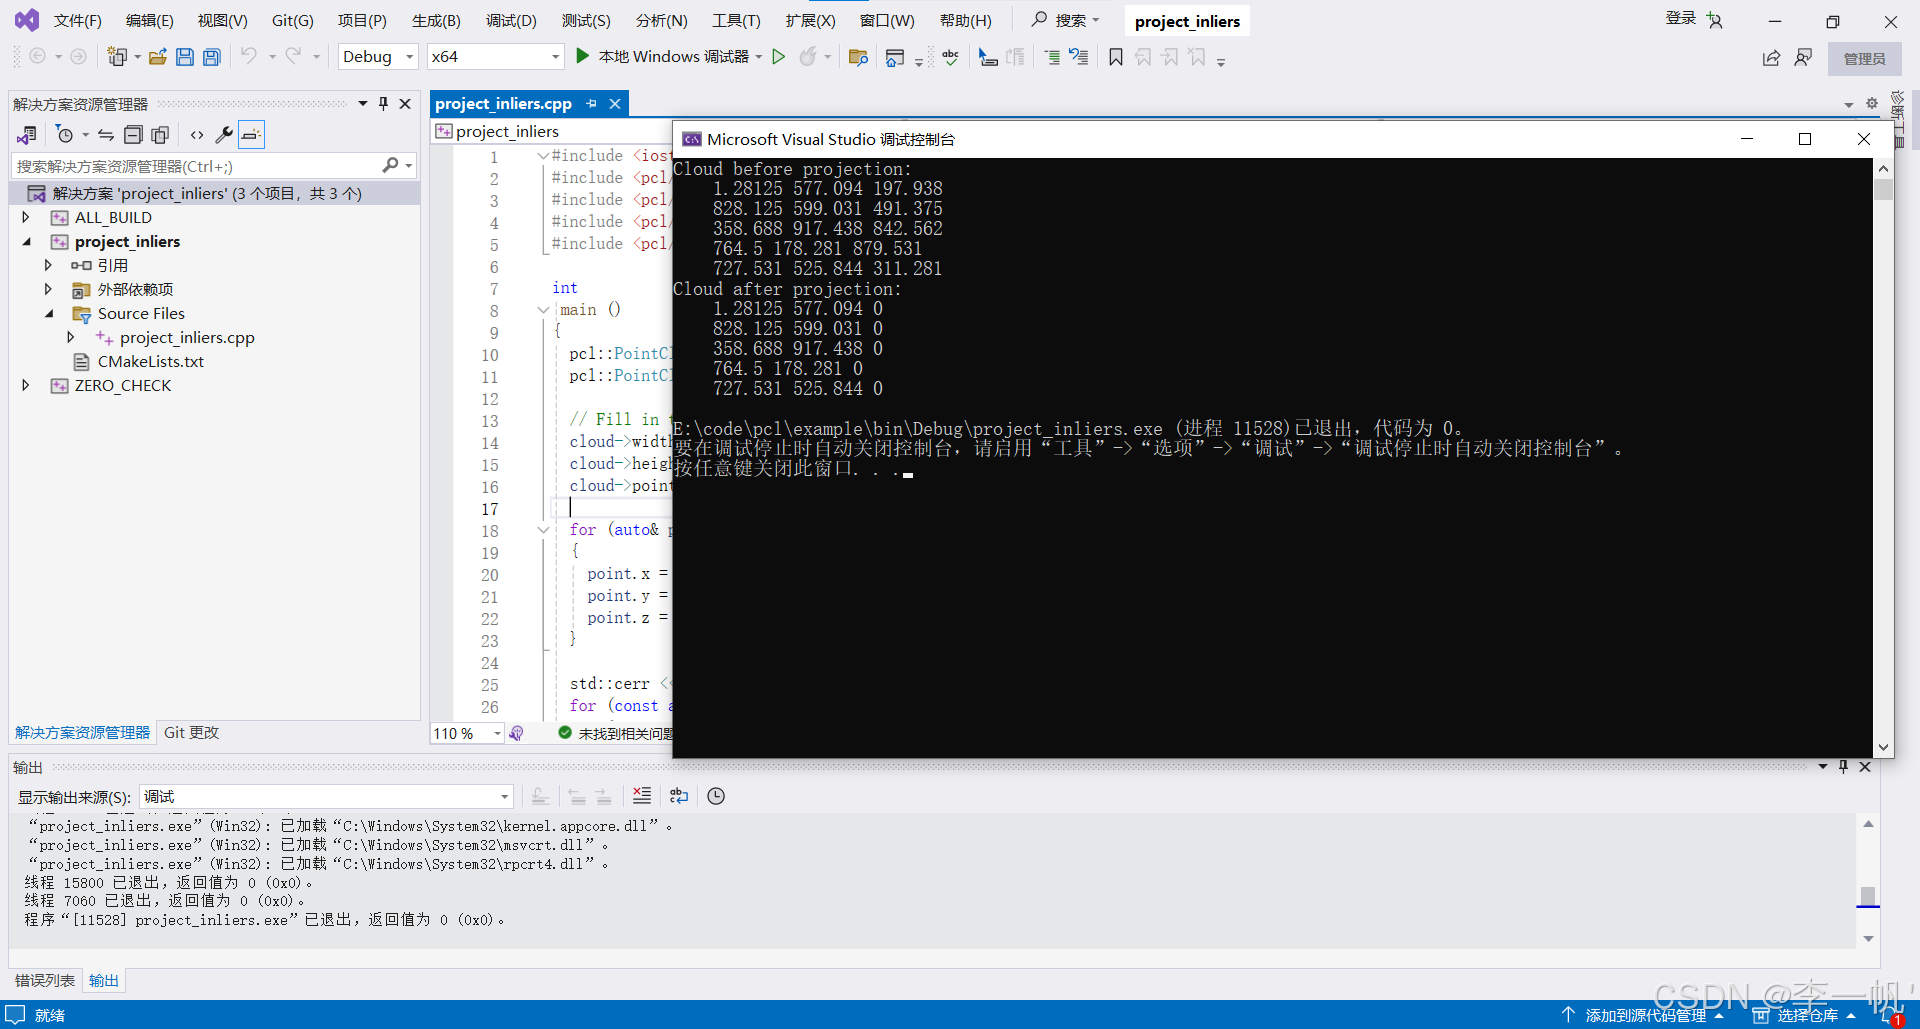Close the project_inliers.cpp editor tab
This screenshot has width=1920, height=1029.
click(615, 103)
